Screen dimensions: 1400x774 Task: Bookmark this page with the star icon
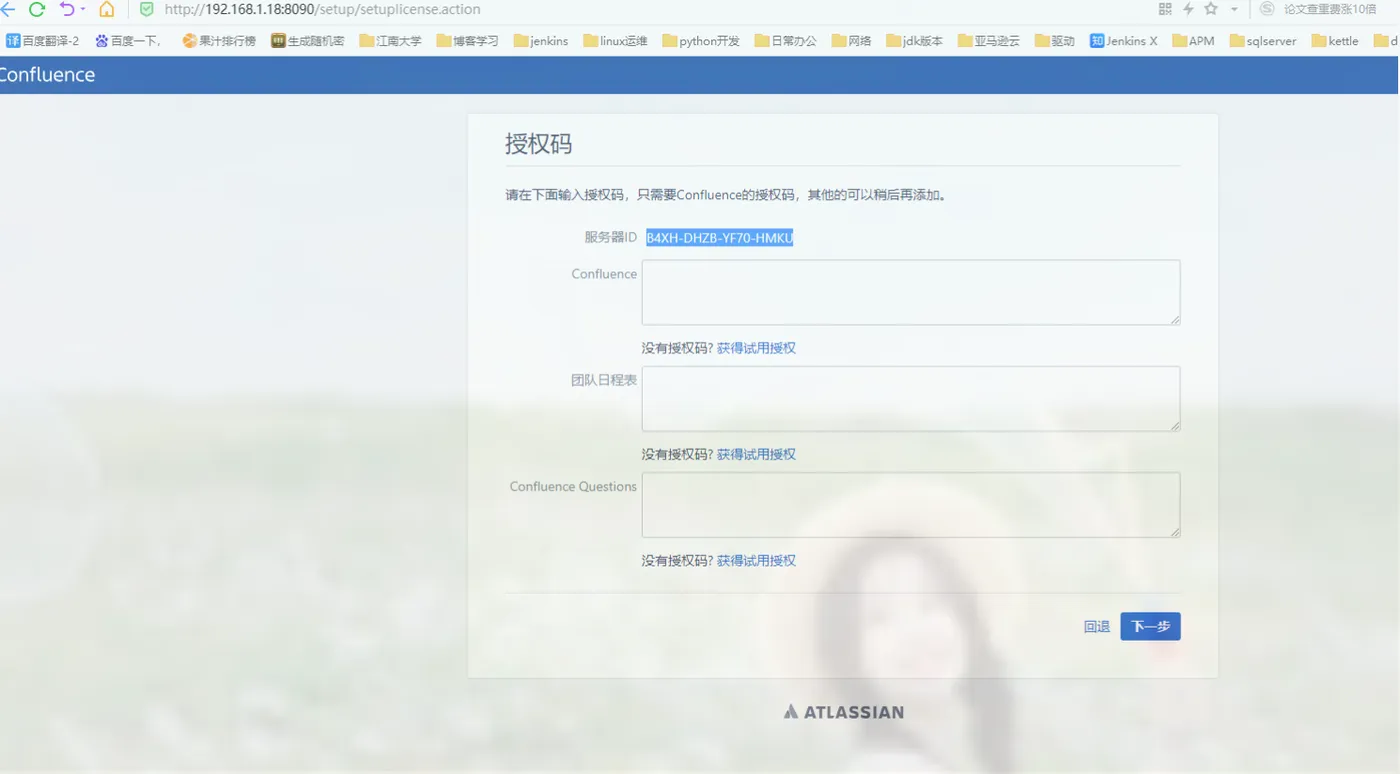pos(1211,9)
